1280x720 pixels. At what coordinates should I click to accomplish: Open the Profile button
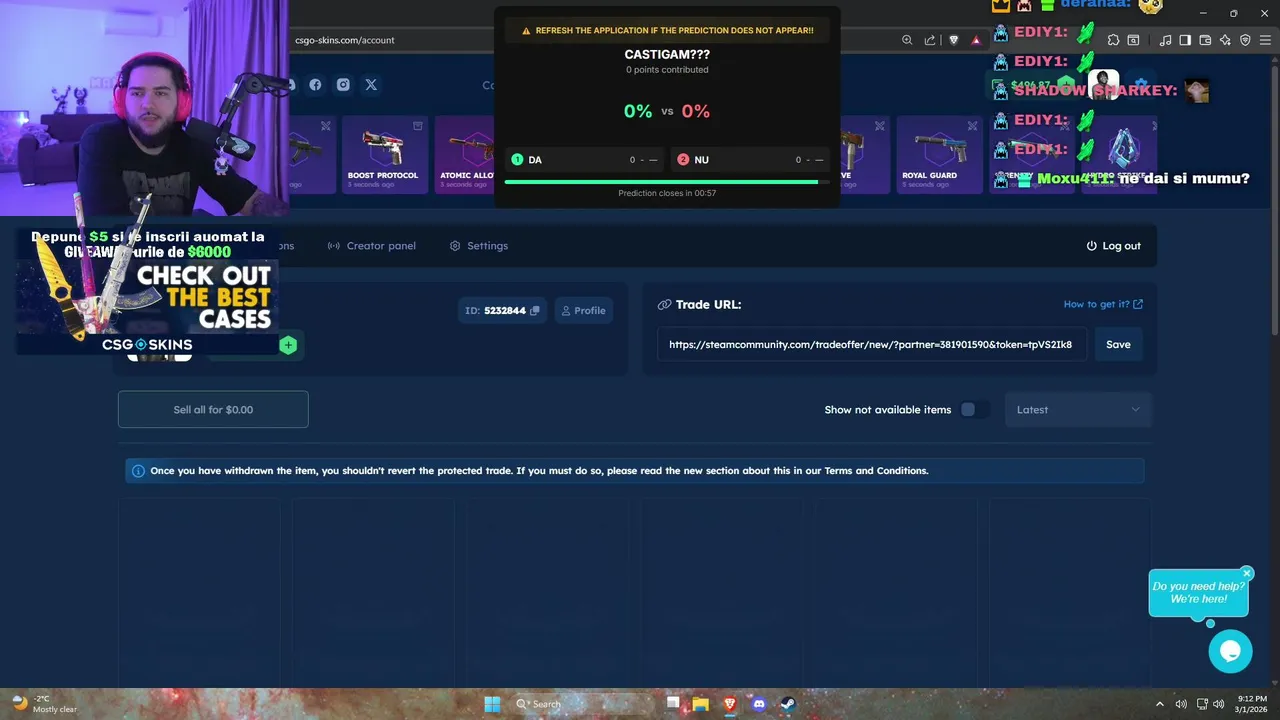point(583,311)
